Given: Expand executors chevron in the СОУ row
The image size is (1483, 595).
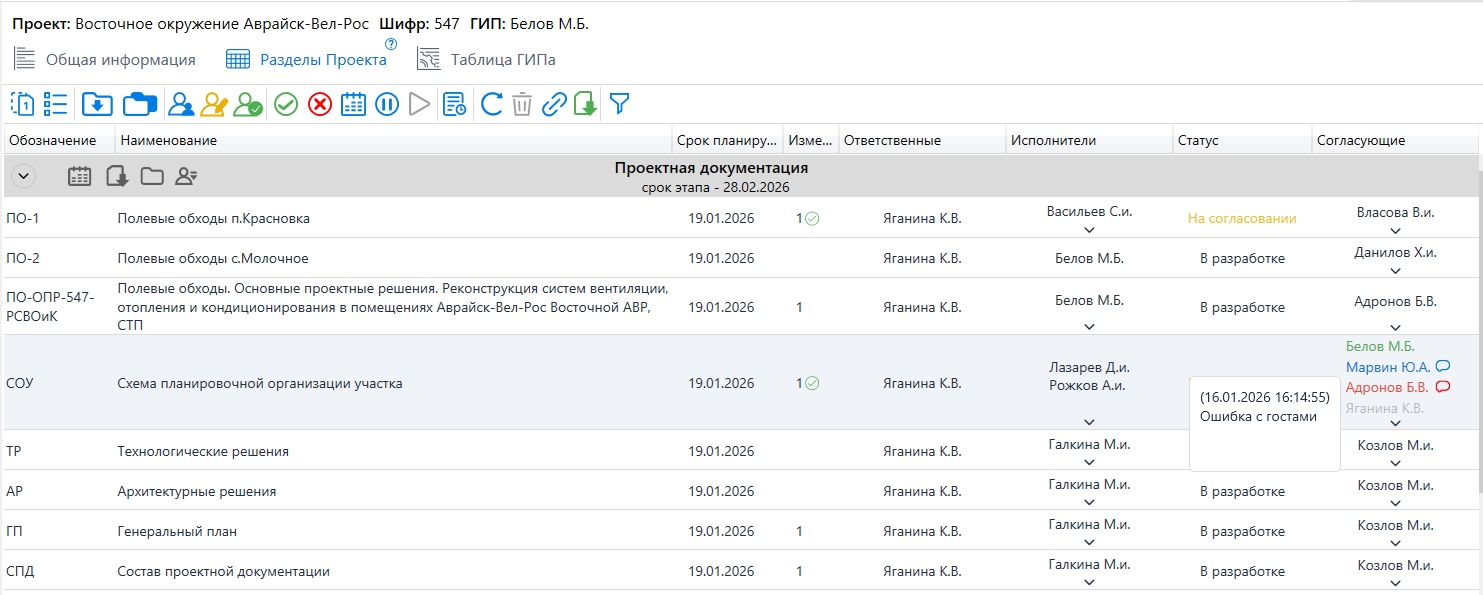Looking at the screenshot, I should 1089,422.
